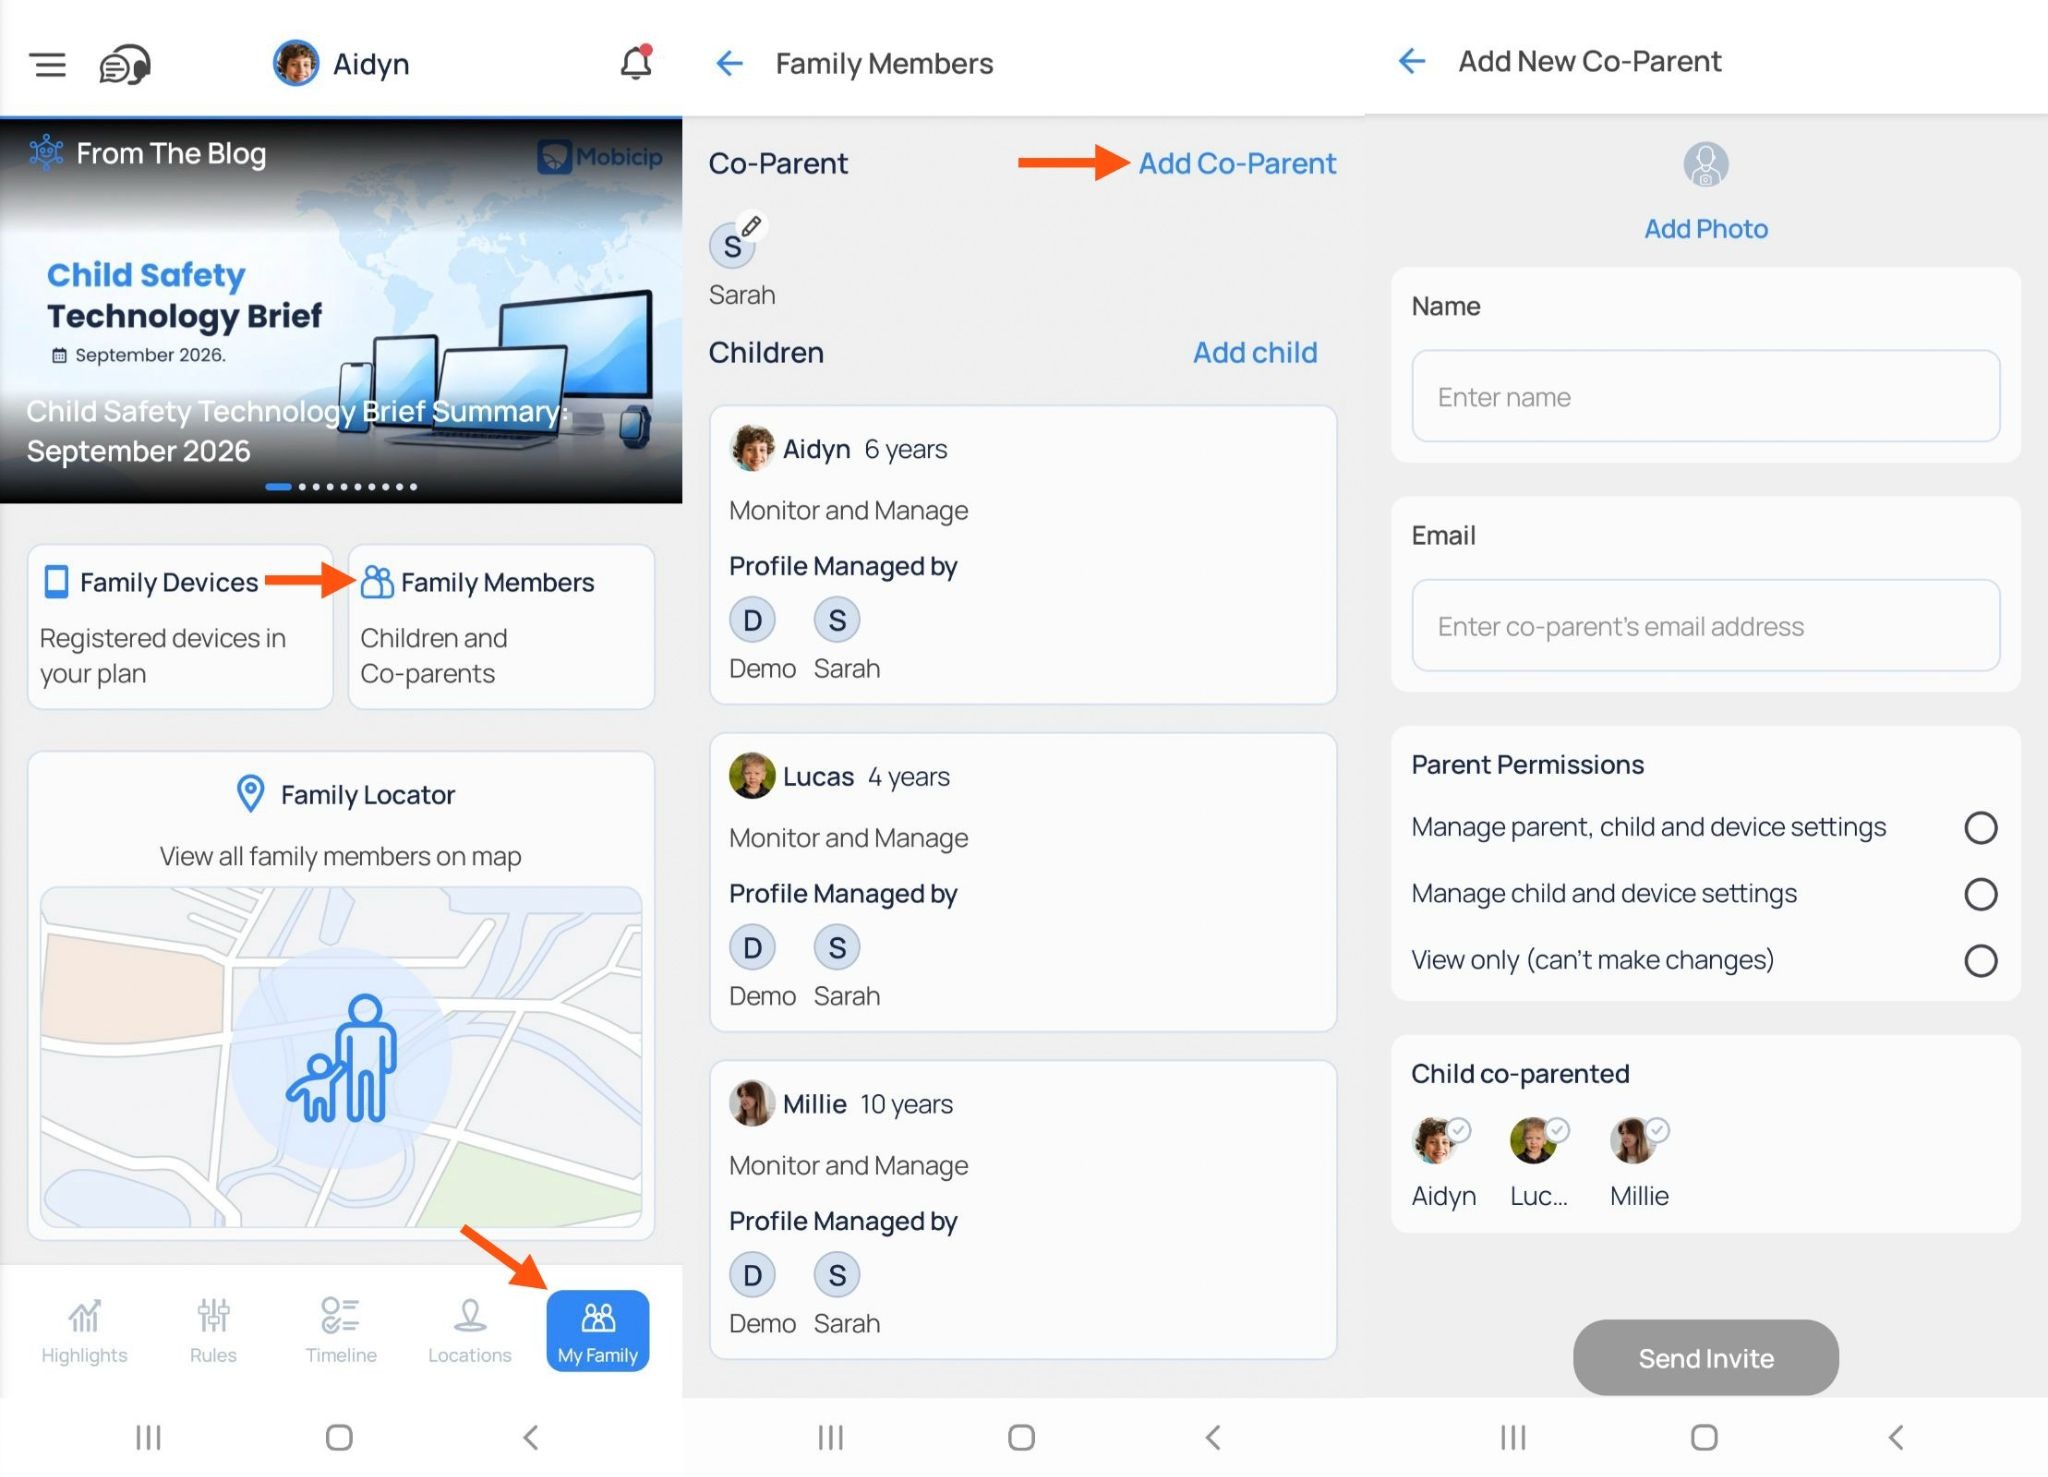
Task: Tap the Add Photo link
Action: click(x=1706, y=229)
